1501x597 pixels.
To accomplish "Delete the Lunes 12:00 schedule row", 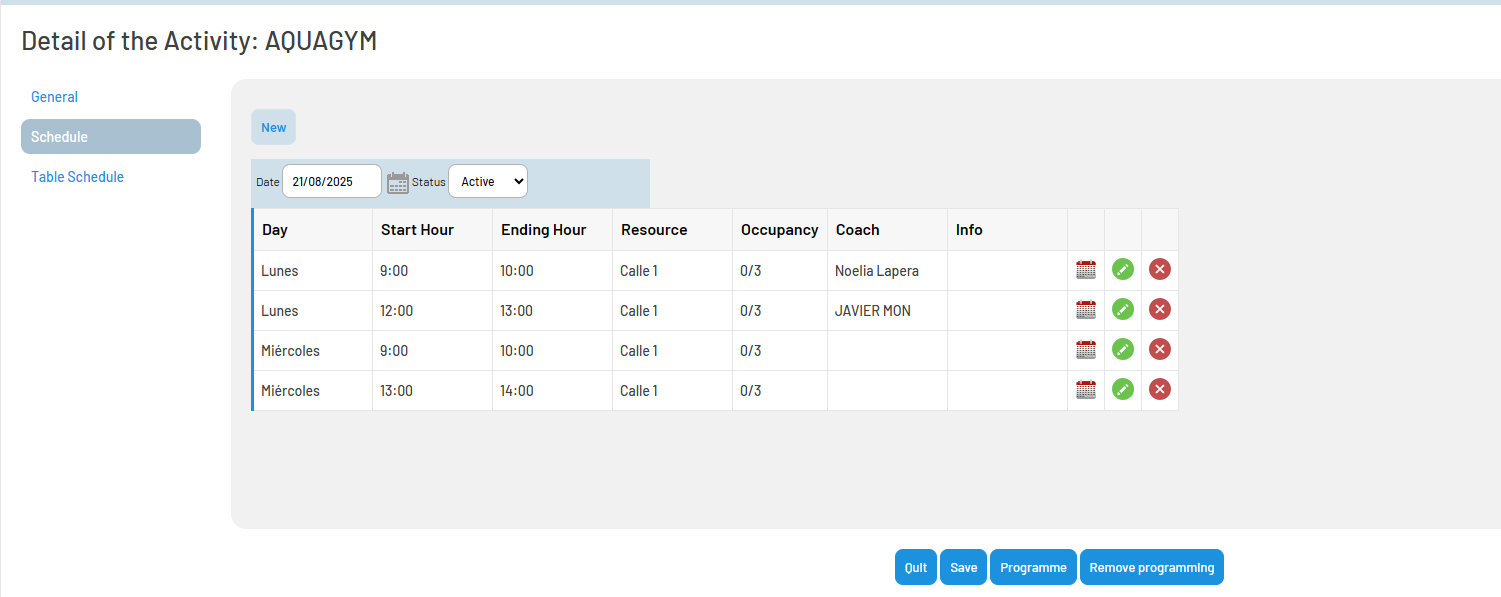I will pos(1160,309).
